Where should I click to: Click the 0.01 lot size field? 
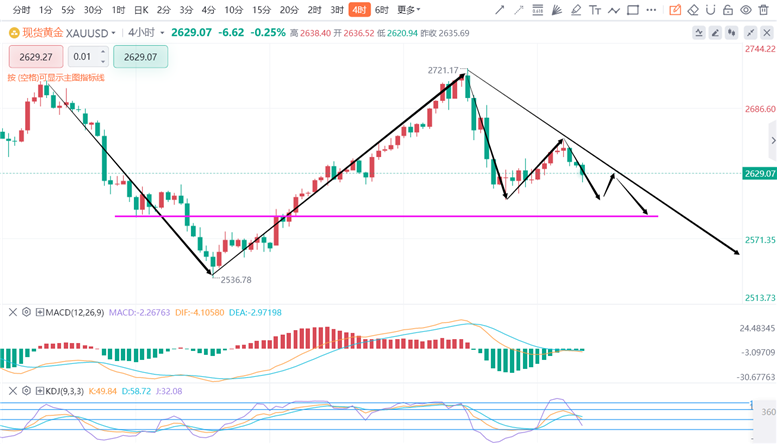click(x=82, y=56)
